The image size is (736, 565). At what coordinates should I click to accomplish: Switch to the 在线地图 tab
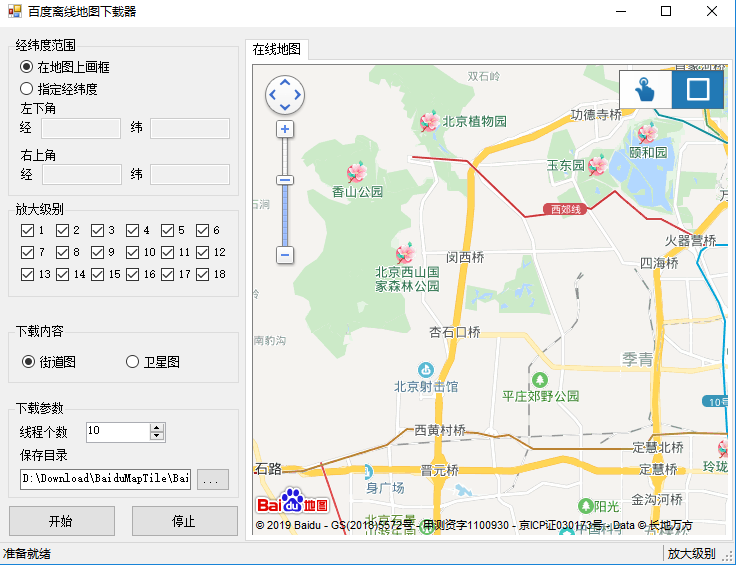(277, 49)
